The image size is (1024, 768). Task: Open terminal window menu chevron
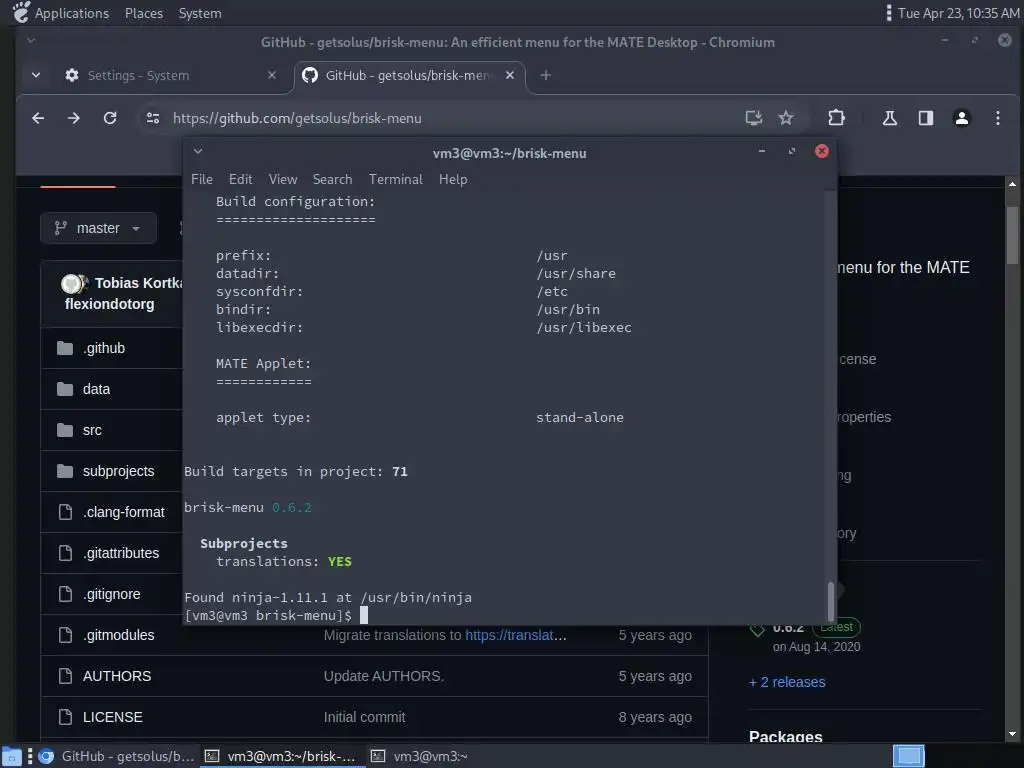[x=198, y=152]
